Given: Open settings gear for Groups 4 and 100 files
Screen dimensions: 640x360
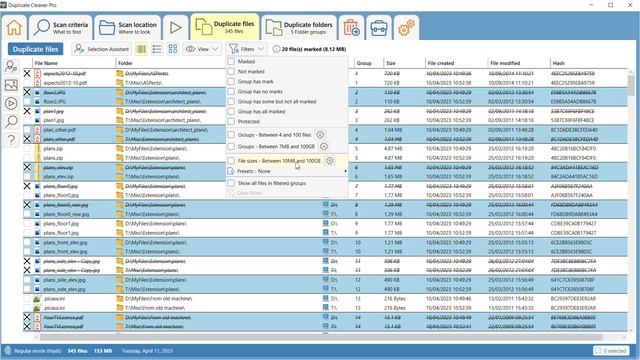Looking at the screenshot, I should [x=320, y=135].
